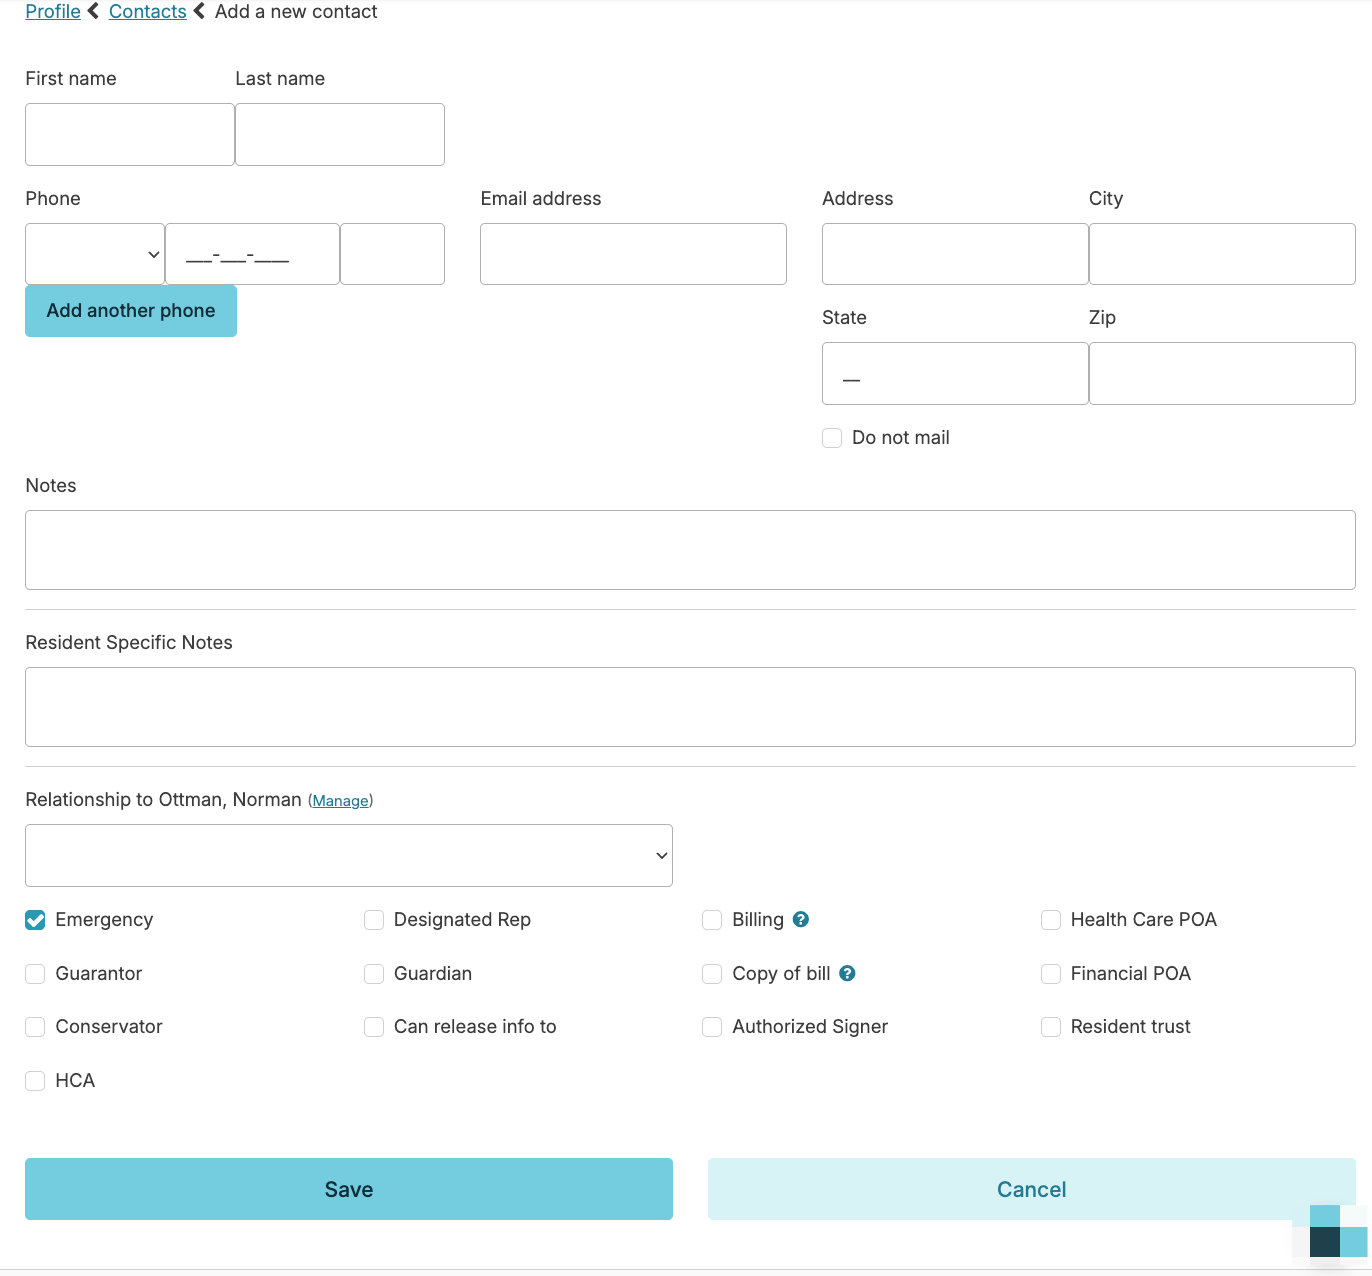
Task: Click the phone extension field
Action: tap(392, 254)
